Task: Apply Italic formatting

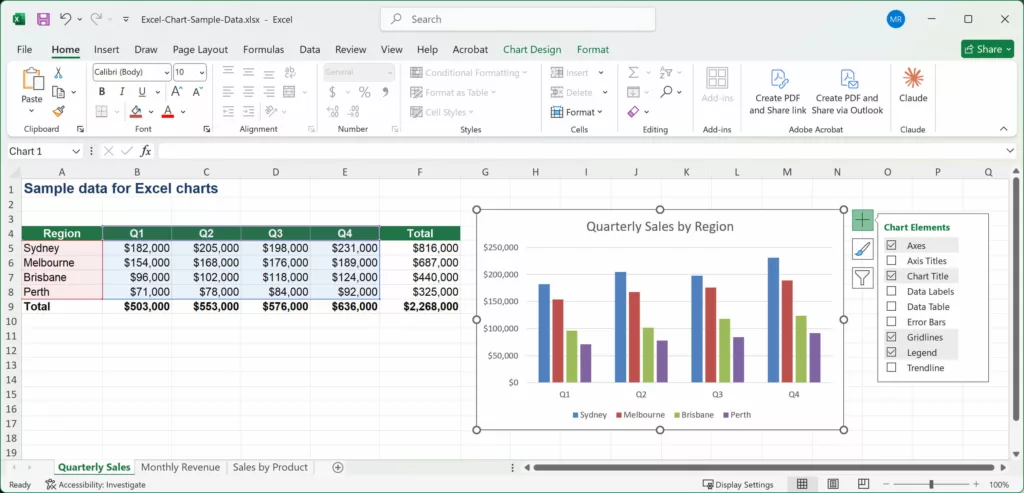Action: point(121,92)
